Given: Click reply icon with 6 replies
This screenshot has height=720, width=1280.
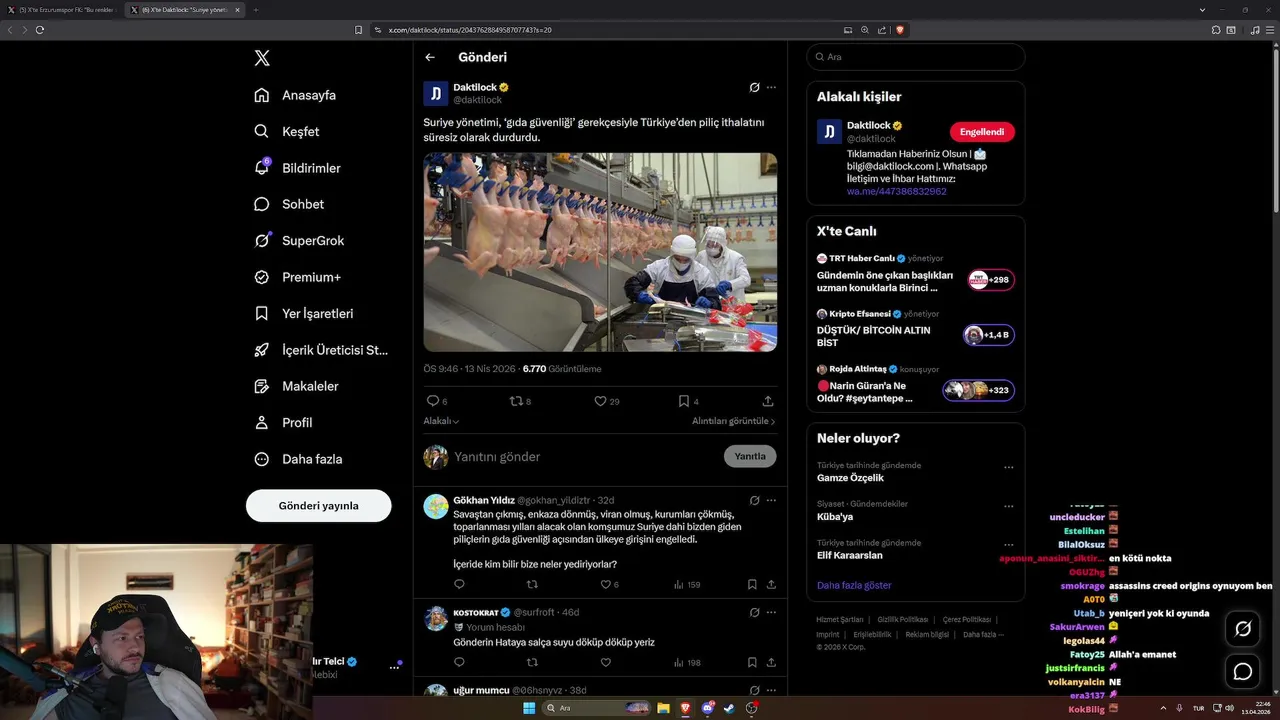Looking at the screenshot, I should tap(433, 401).
